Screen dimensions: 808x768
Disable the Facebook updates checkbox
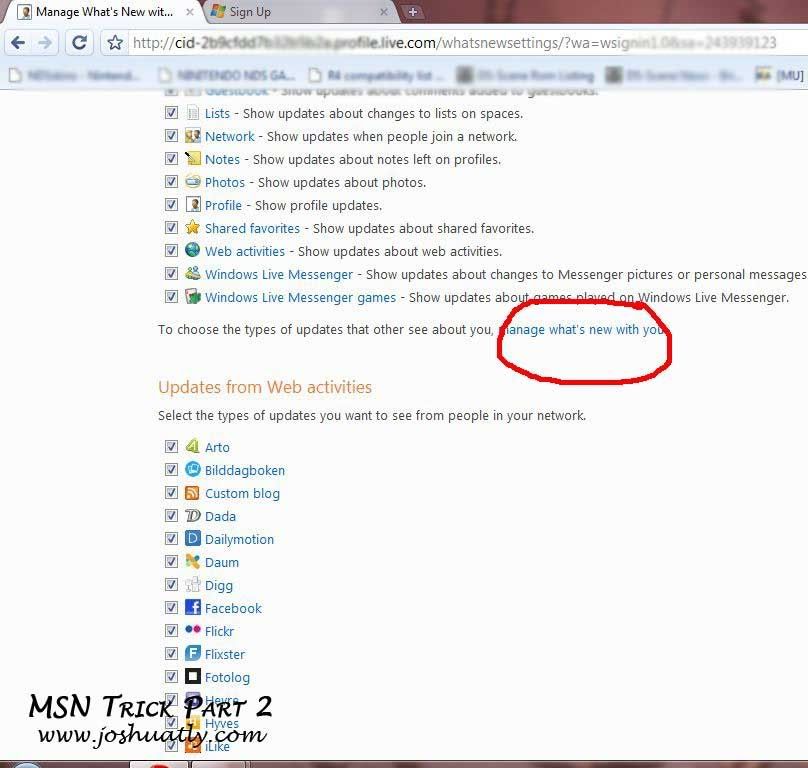coord(171,608)
